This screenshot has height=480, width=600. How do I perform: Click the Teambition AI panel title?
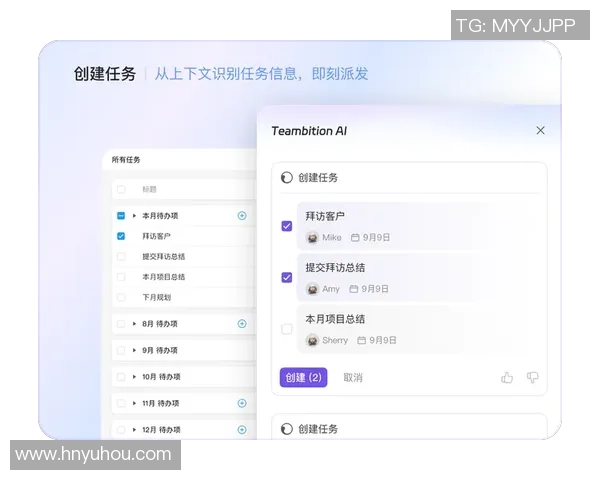click(309, 131)
